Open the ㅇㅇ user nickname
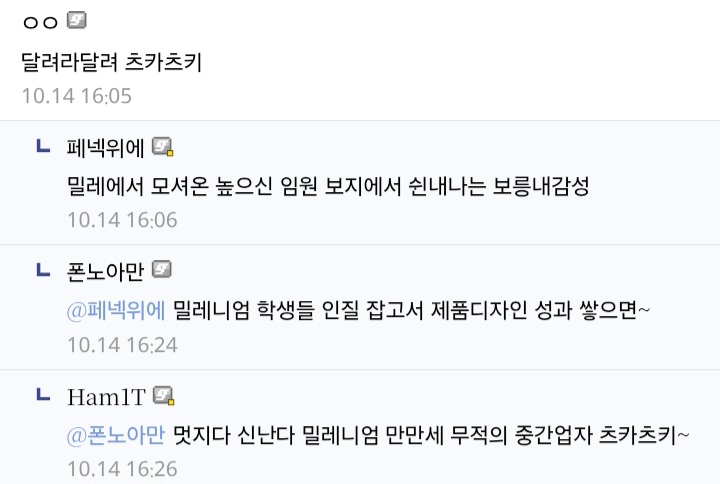 [x=40, y=21]
